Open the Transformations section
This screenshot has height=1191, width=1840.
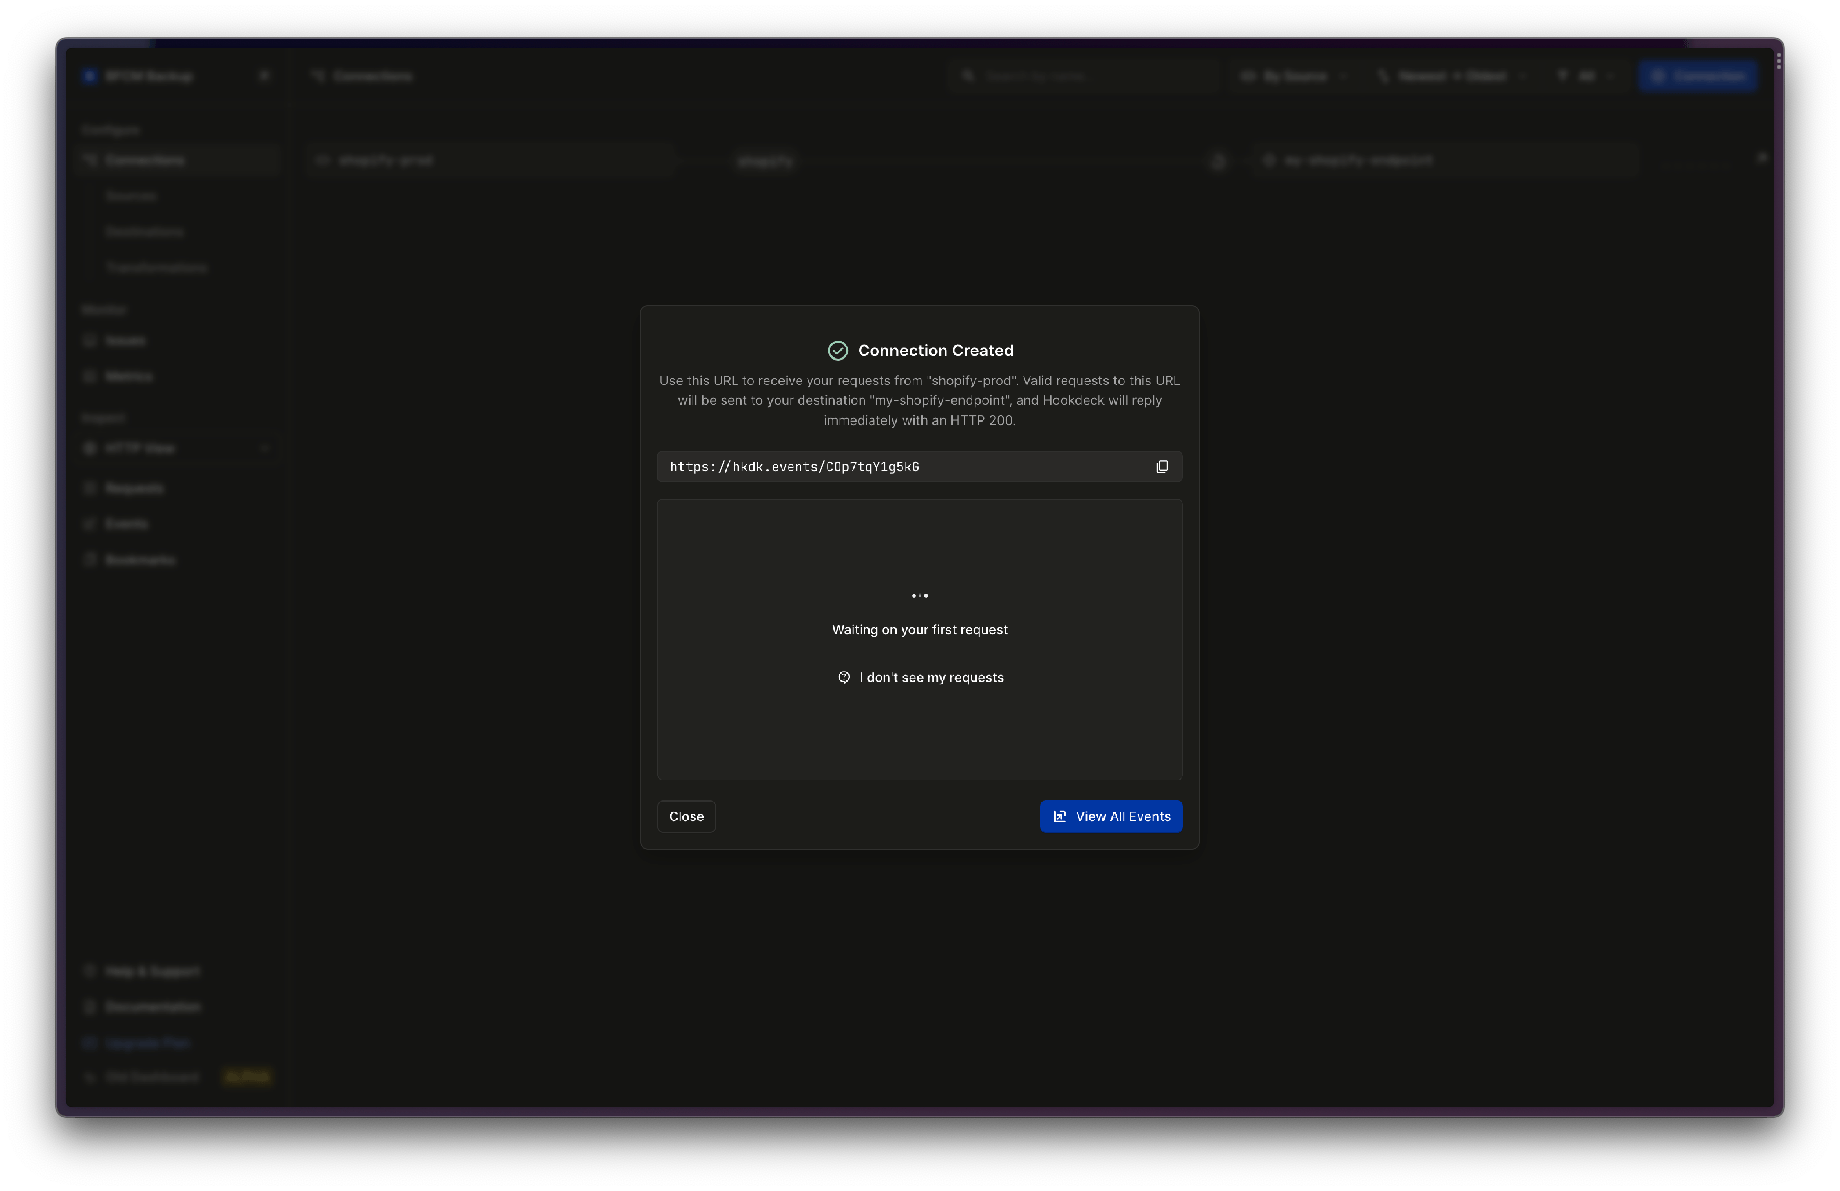click(x=156, y=267)
